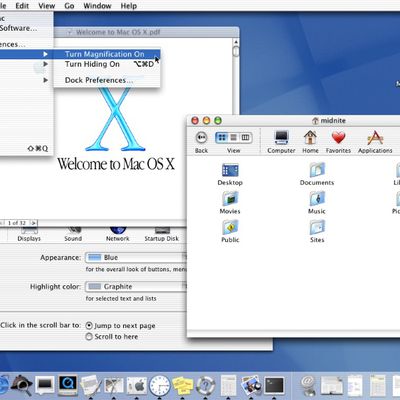The width and height of the screenshot is (400, 400).
Task: Open System Preferences Apple switch Dock icon
Action: click(137, 386)
